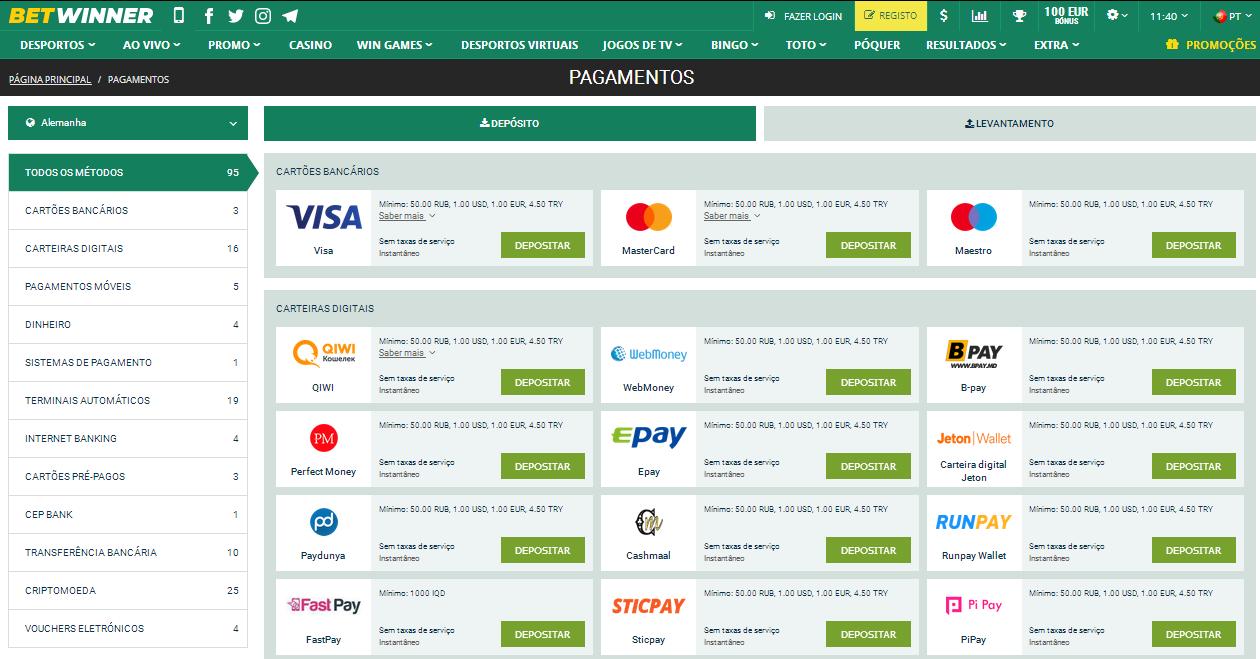Go to the CASINO section
Viewport: 1260px width, 659px height.
(x=310, y=45)
